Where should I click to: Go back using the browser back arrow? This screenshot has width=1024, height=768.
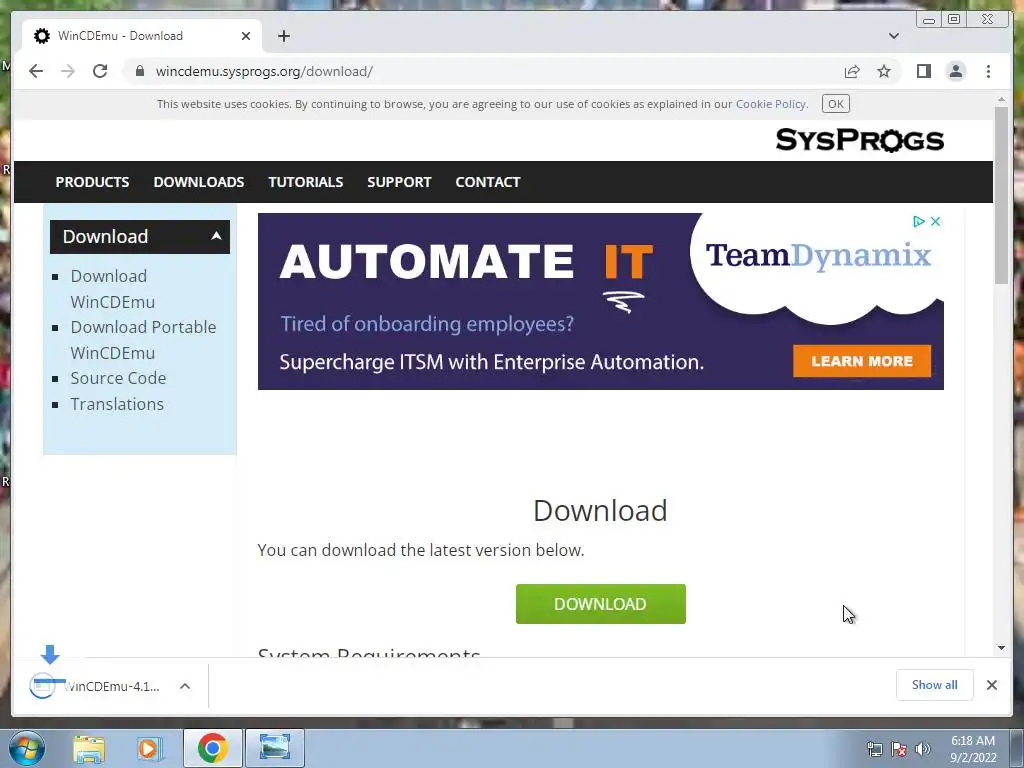point(36,71)
